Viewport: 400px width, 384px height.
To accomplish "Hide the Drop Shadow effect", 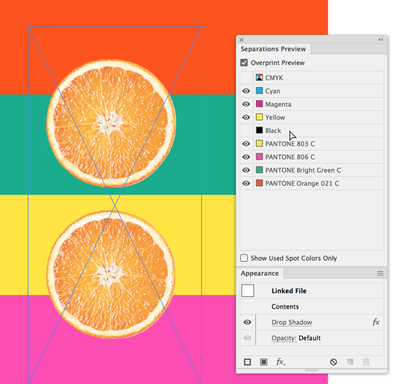I will (247, 322).
